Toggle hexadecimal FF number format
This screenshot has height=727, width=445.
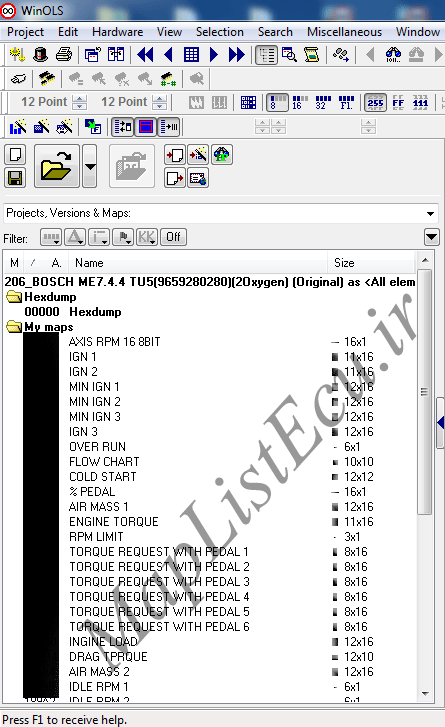tap(398, 102)
